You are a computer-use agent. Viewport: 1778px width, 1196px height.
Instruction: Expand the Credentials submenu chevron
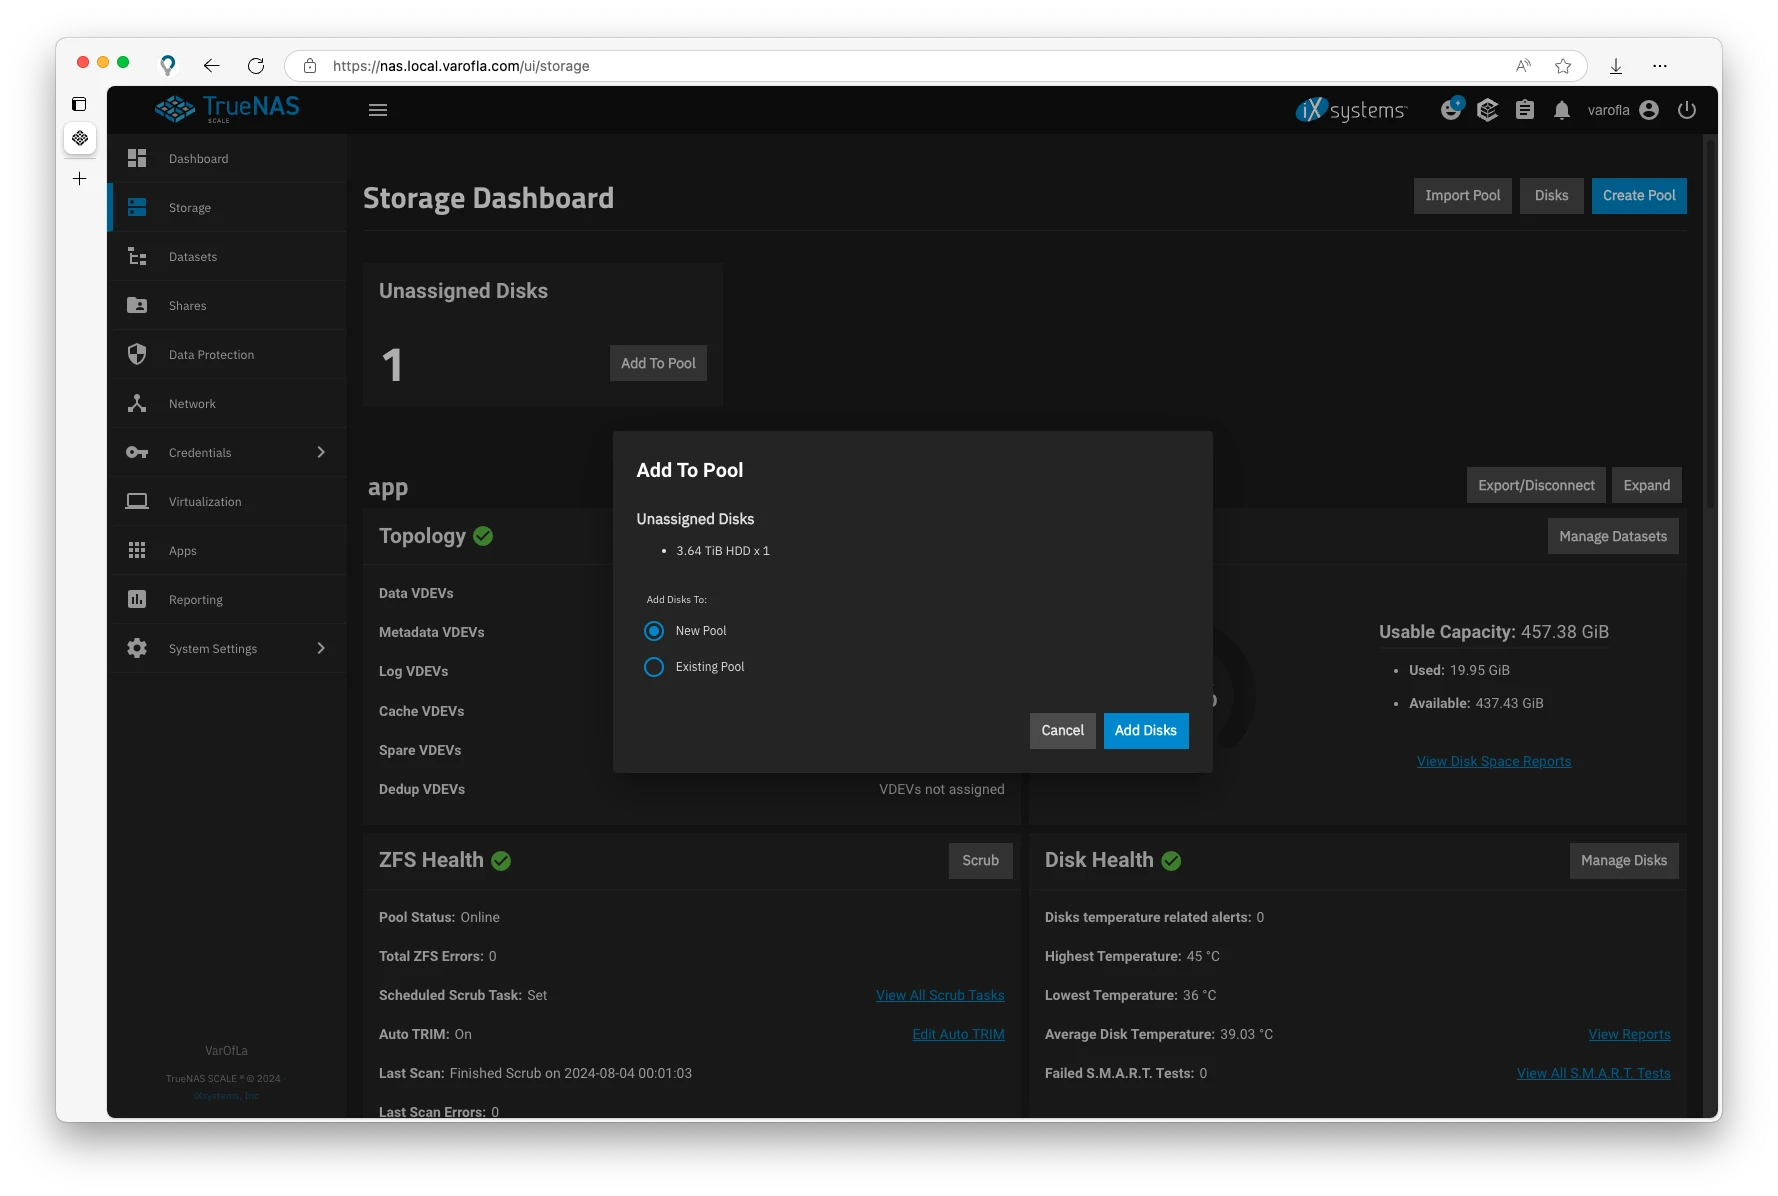(x=321, y=452)
